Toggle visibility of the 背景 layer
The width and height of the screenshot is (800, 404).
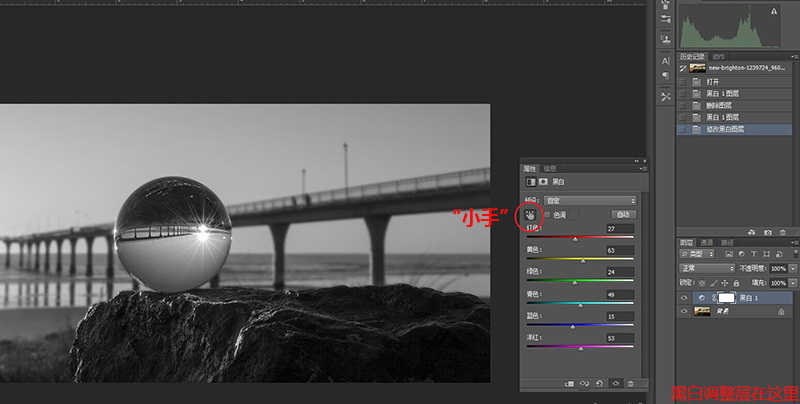(x=685, y=312)
